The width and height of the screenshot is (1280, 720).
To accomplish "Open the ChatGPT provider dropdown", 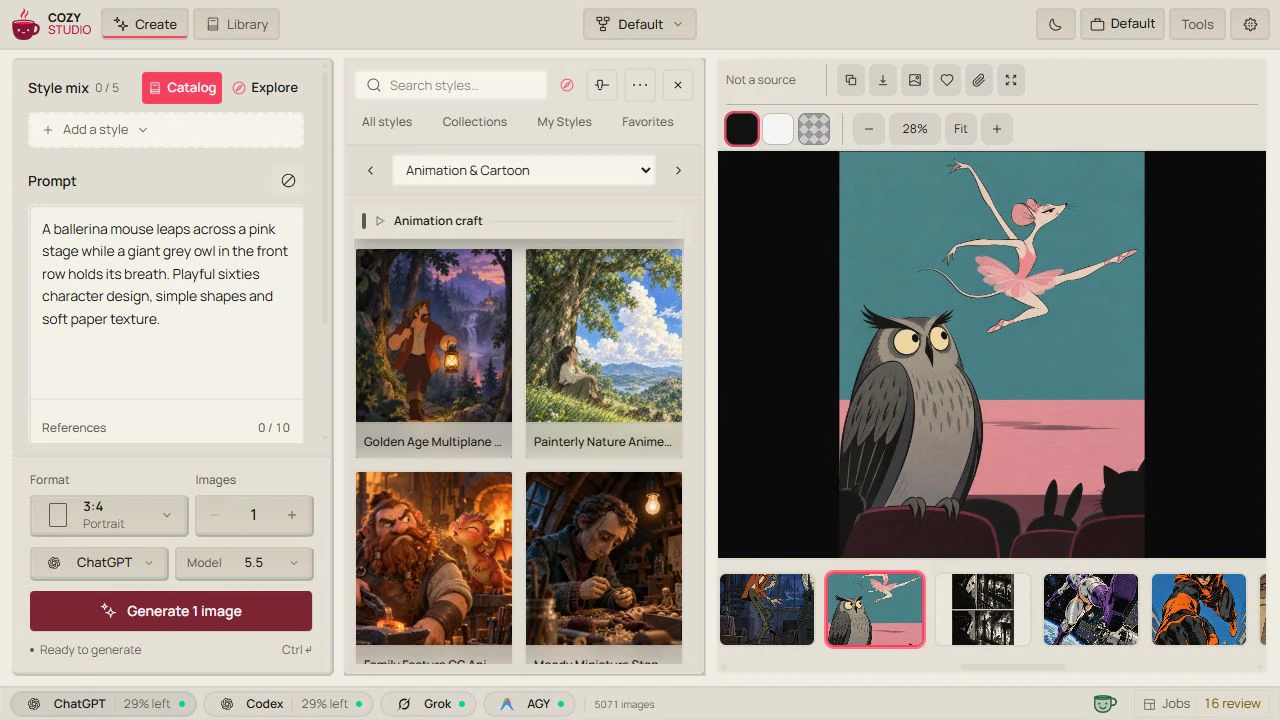I will pos(99,563).
